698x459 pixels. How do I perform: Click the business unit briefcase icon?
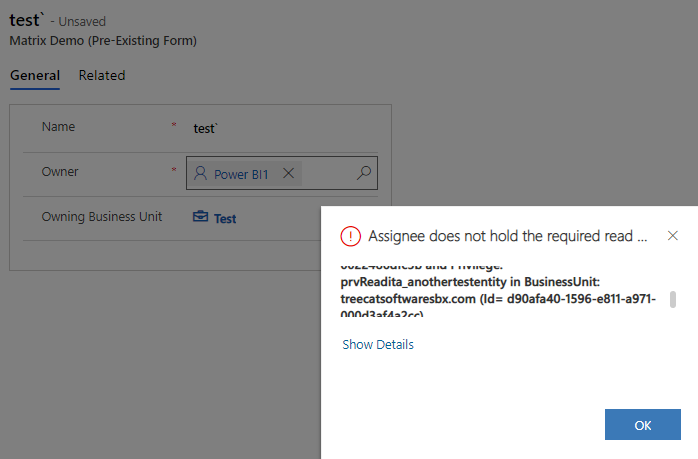pyautogui.click(x=200, y=216)
